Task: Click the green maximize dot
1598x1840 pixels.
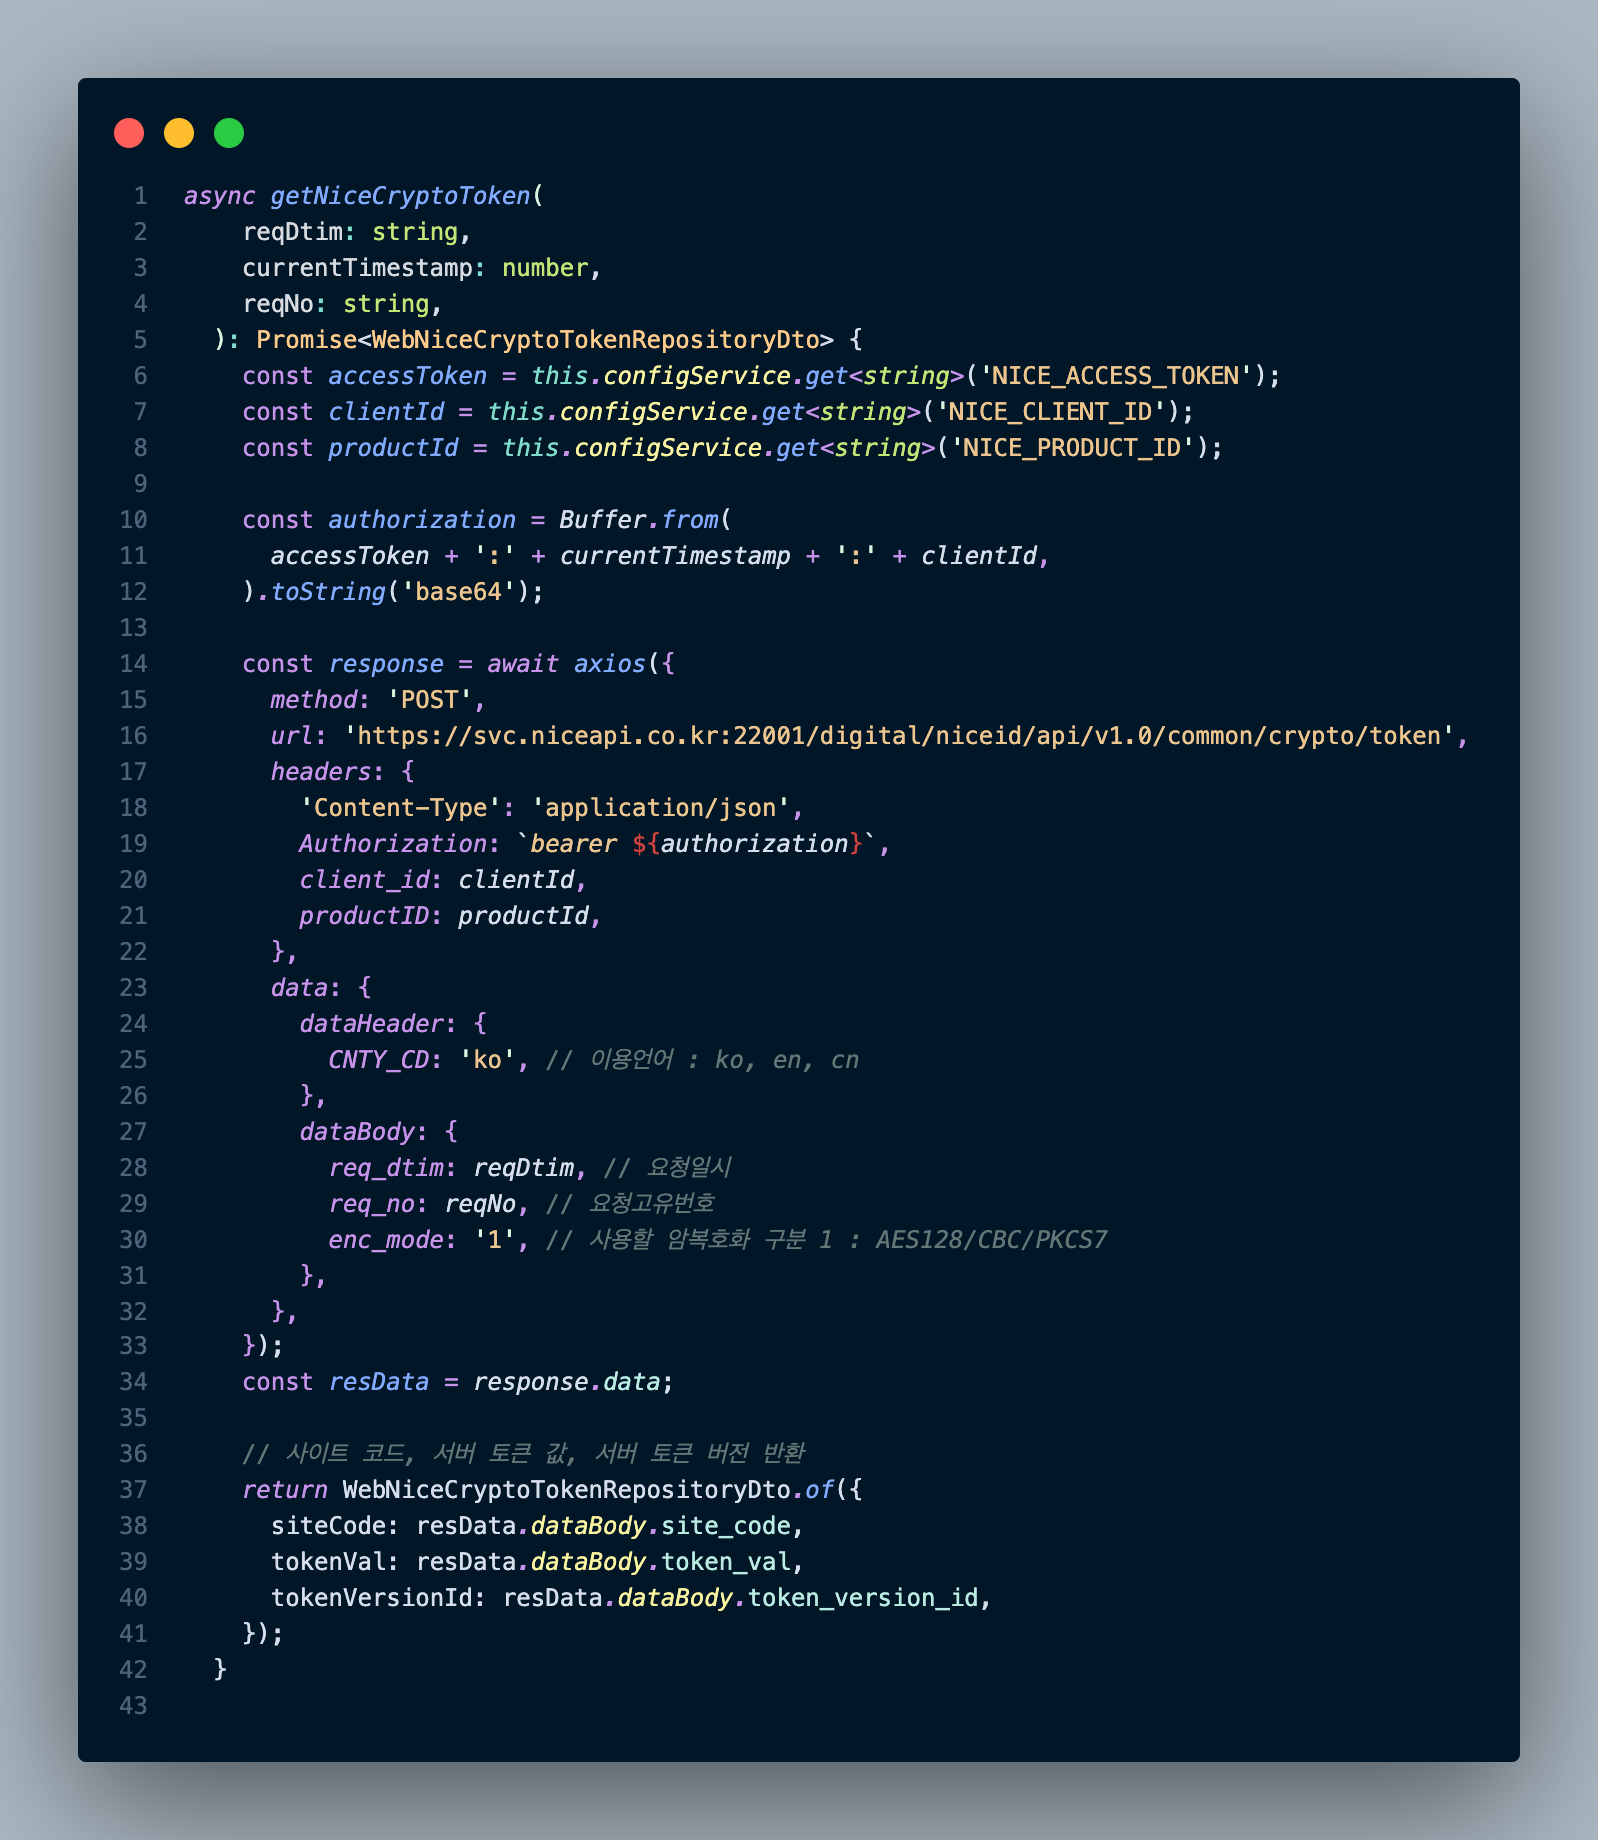Action: tap(229, 133)
